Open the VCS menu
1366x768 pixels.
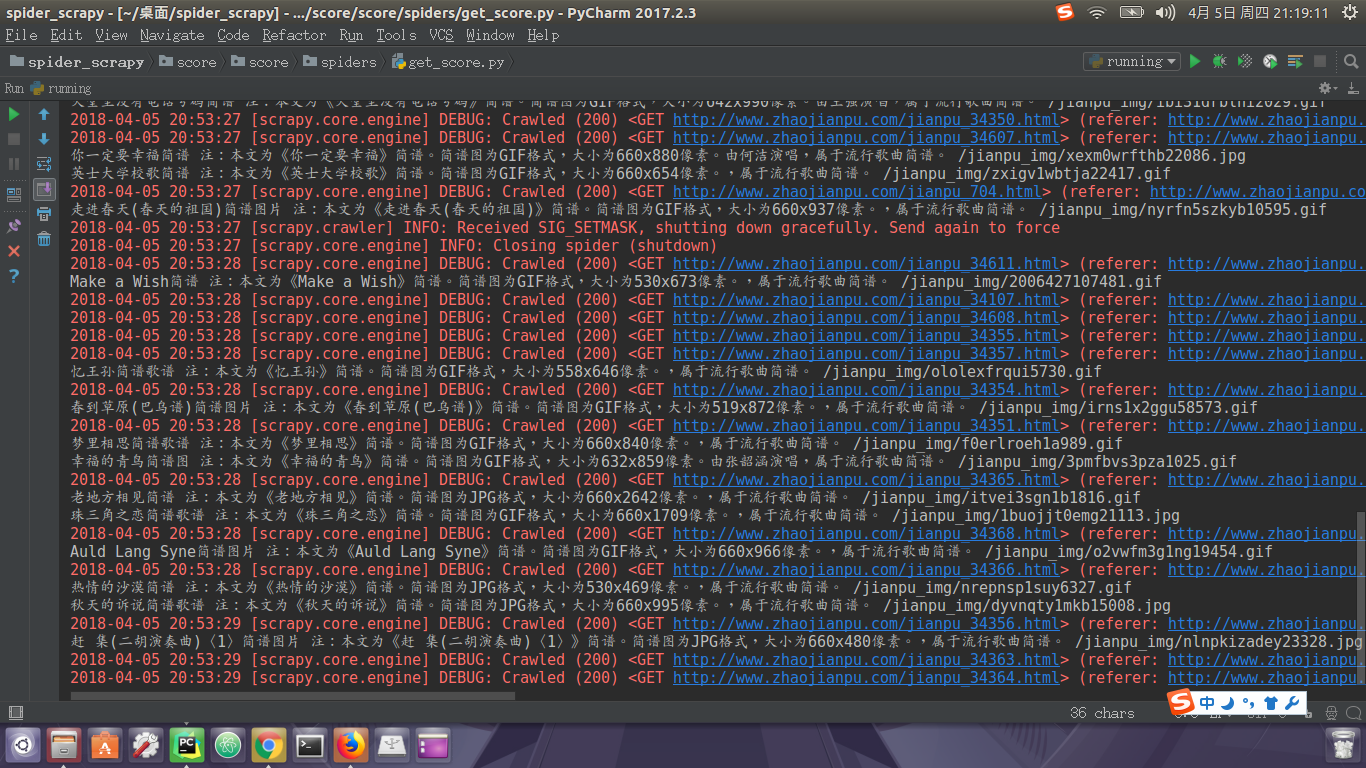click(441, 35)
